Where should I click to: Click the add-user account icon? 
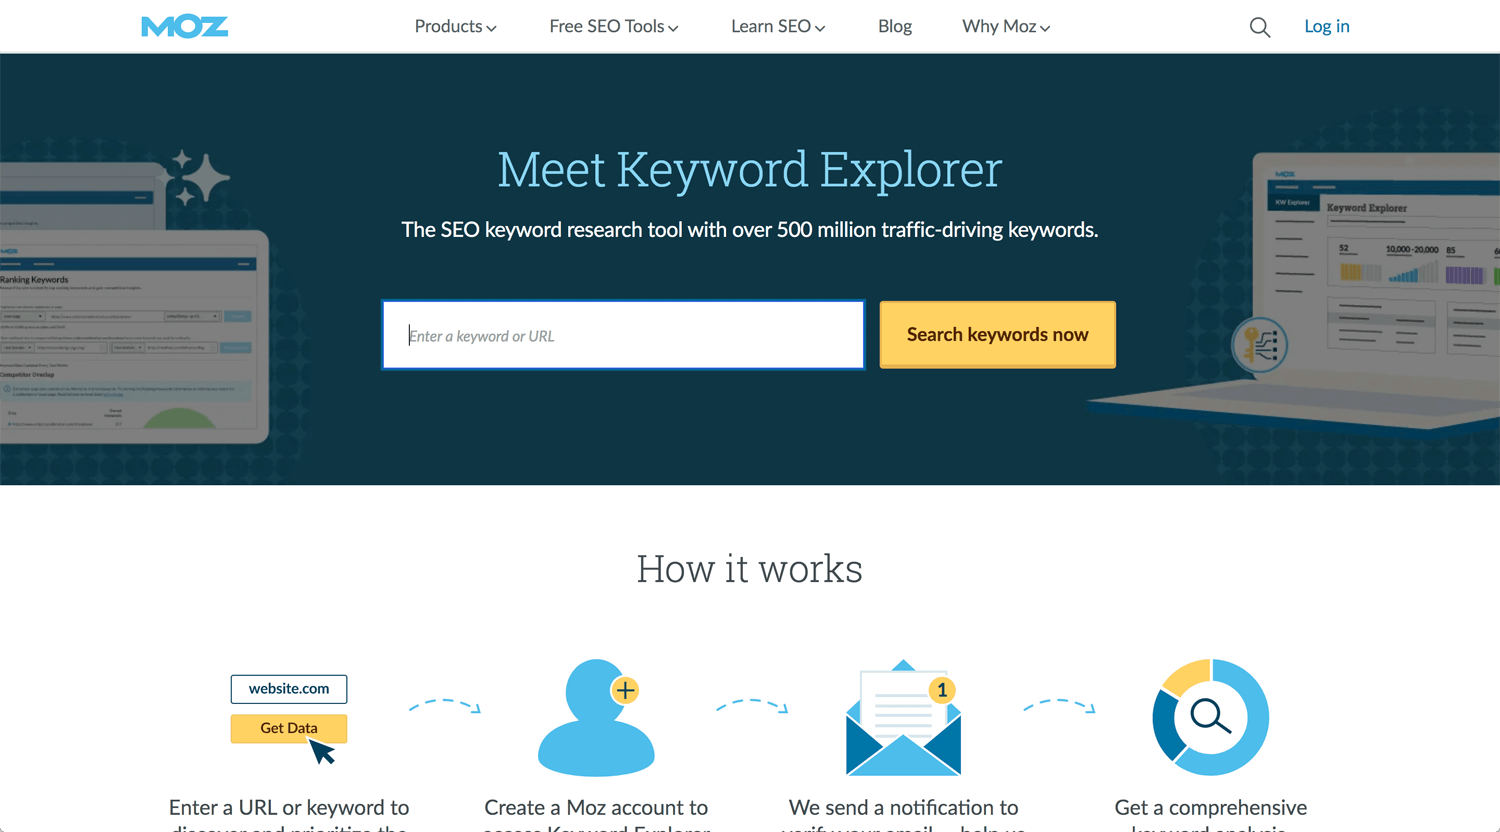click(597, 717)
